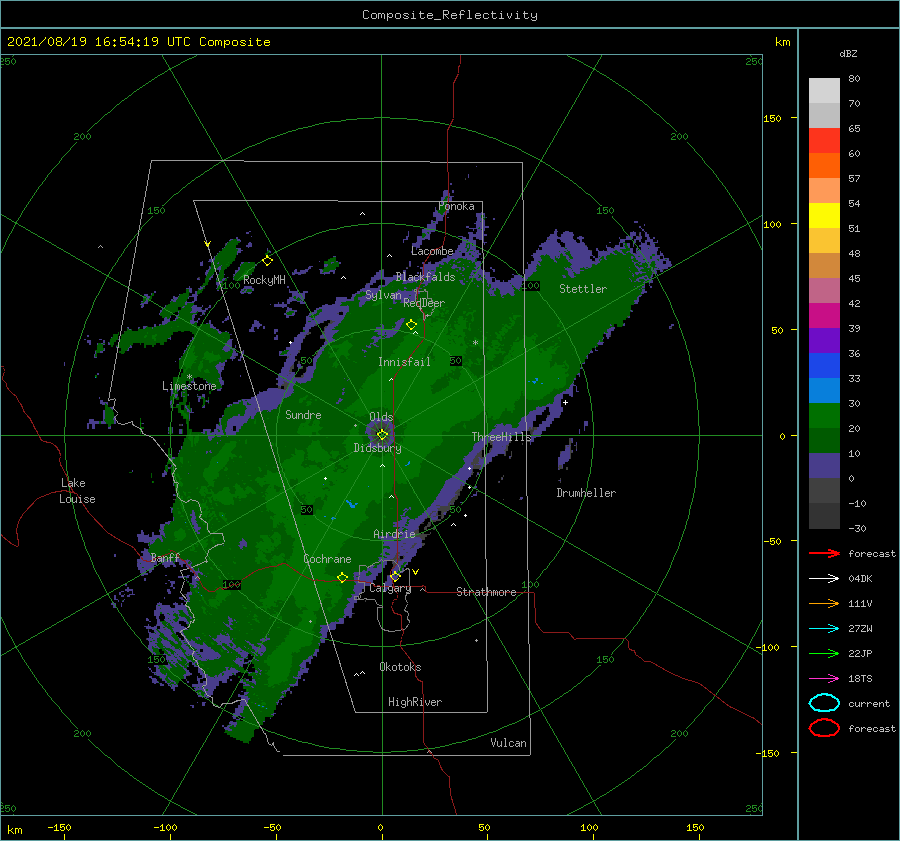900x841 pixels.
Task: Click the 2021/08/19 16:54:19 UTC timestamp
Action: point(99,42)
